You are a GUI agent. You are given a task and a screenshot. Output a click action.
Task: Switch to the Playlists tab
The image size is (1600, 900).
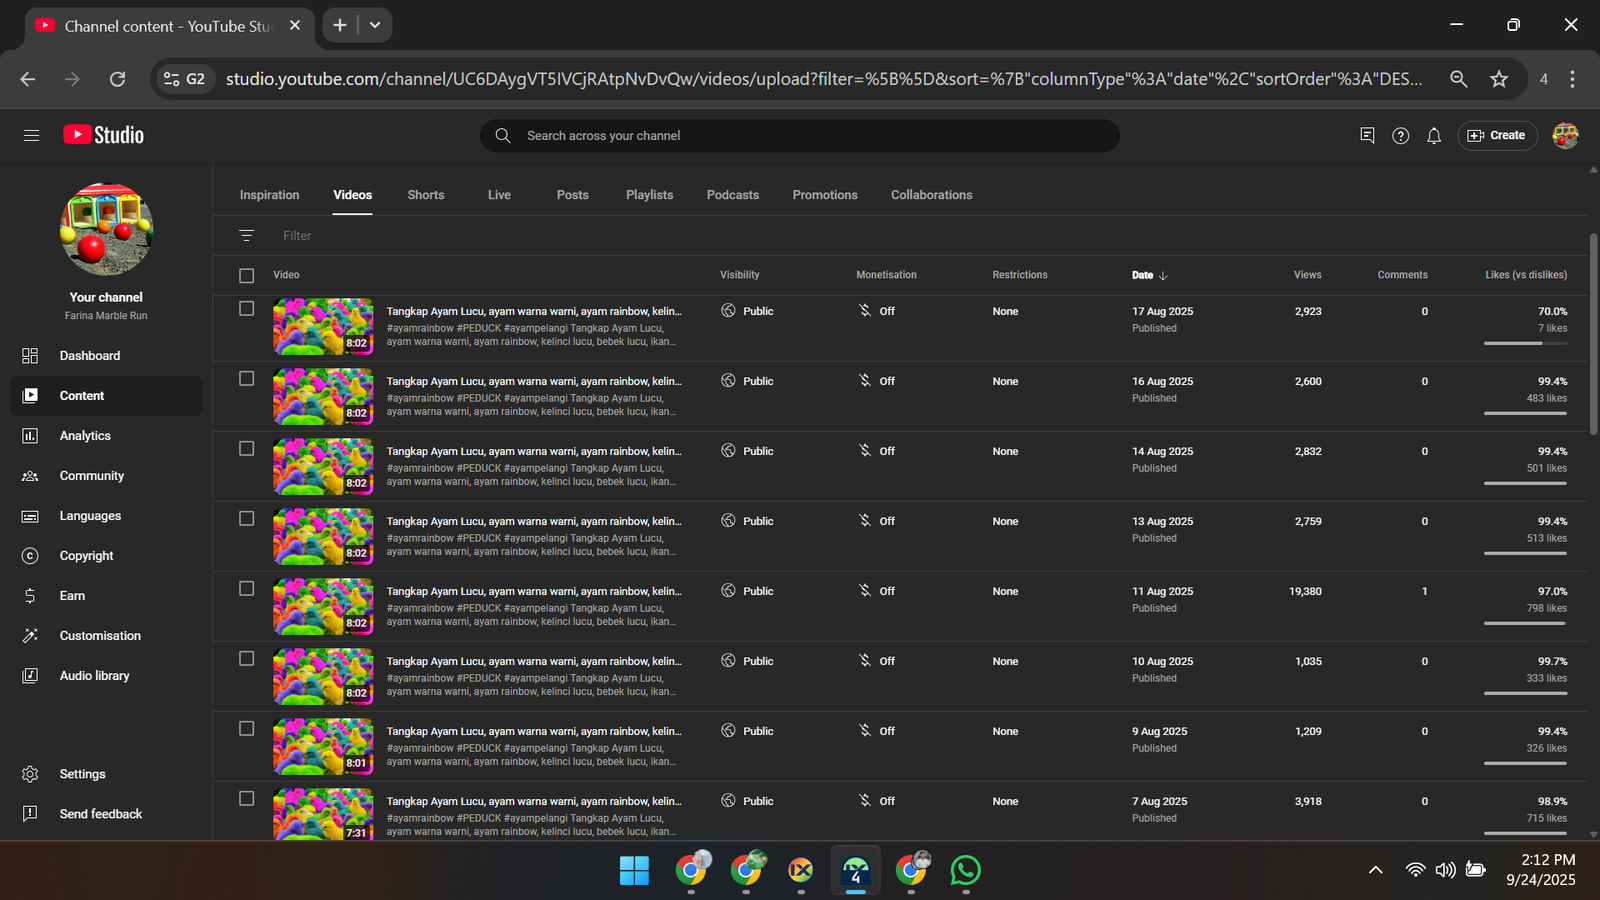tap(649, 195)
